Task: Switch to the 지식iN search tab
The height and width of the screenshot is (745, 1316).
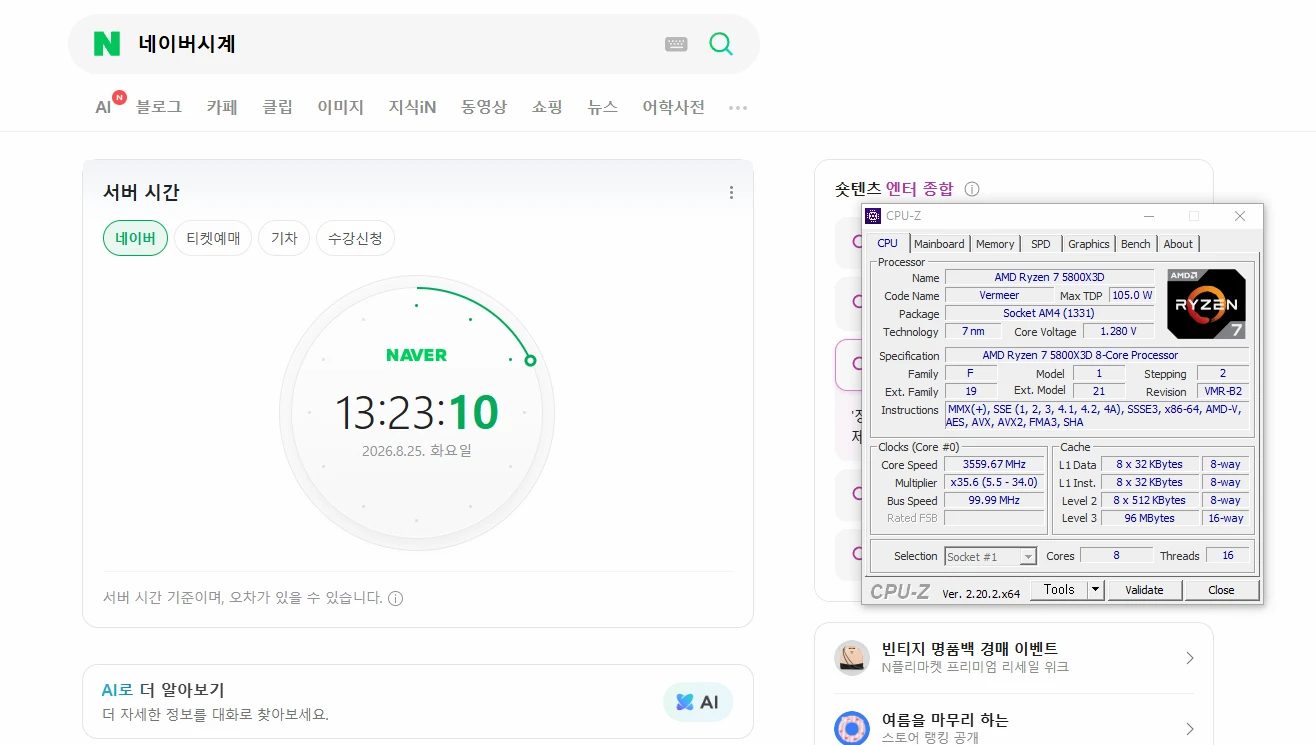Action: click(413, 107)
